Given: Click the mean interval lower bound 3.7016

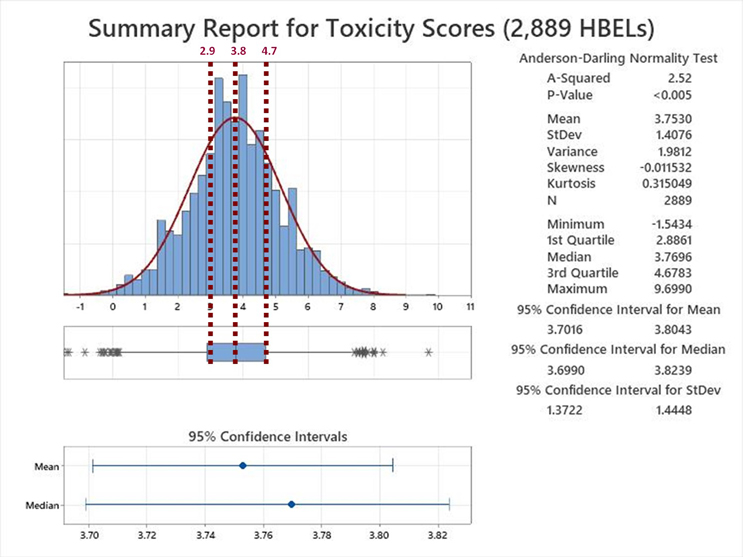Looking at the screenshot, I should coord(565,329).
